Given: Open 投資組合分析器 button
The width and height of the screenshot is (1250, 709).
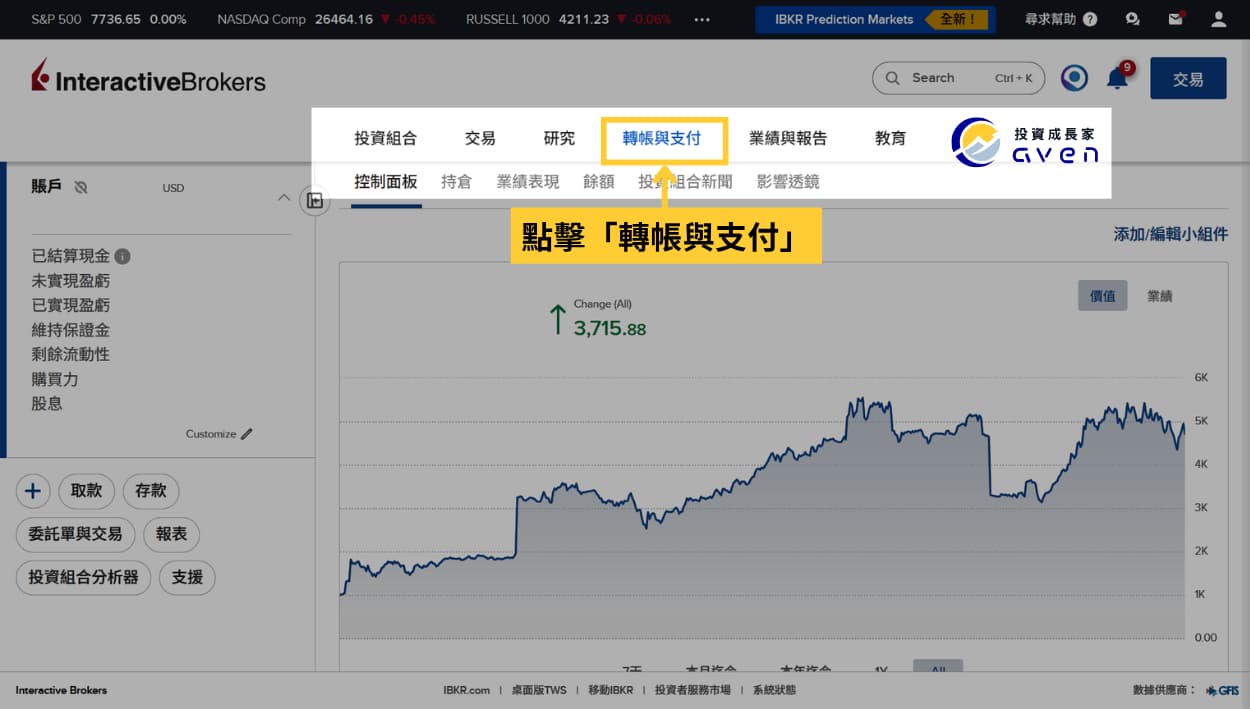Looking at the screenshot, I should (84, 577).
